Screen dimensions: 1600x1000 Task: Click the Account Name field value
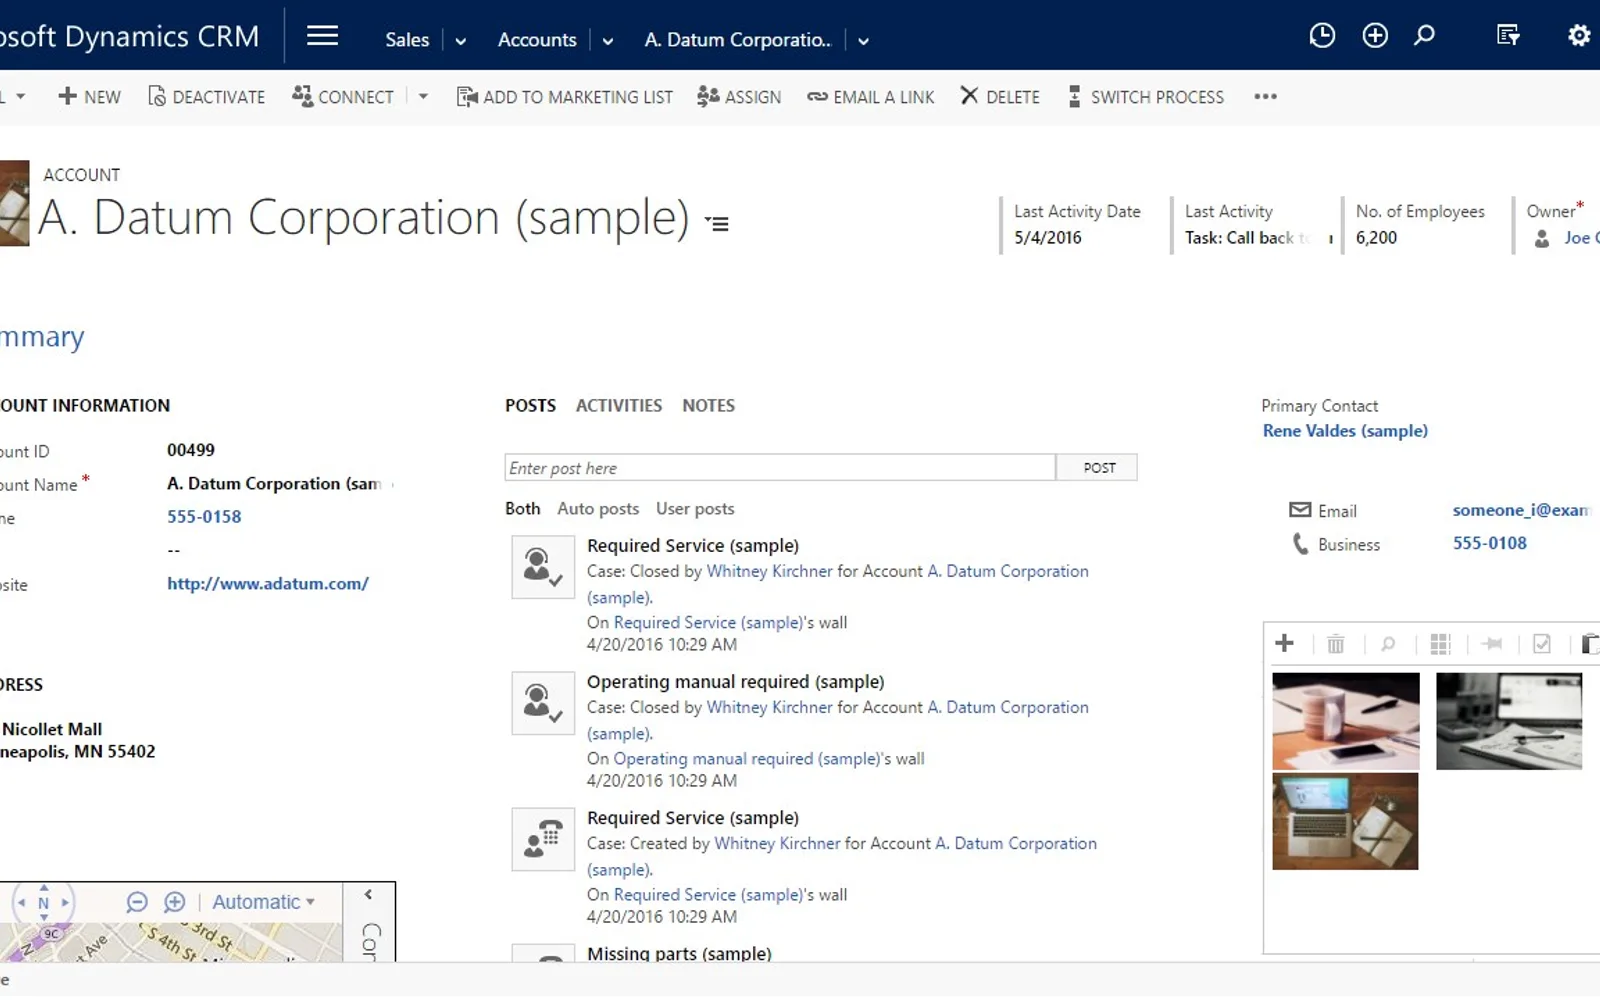pyautogui.click(x=274, y=484)
